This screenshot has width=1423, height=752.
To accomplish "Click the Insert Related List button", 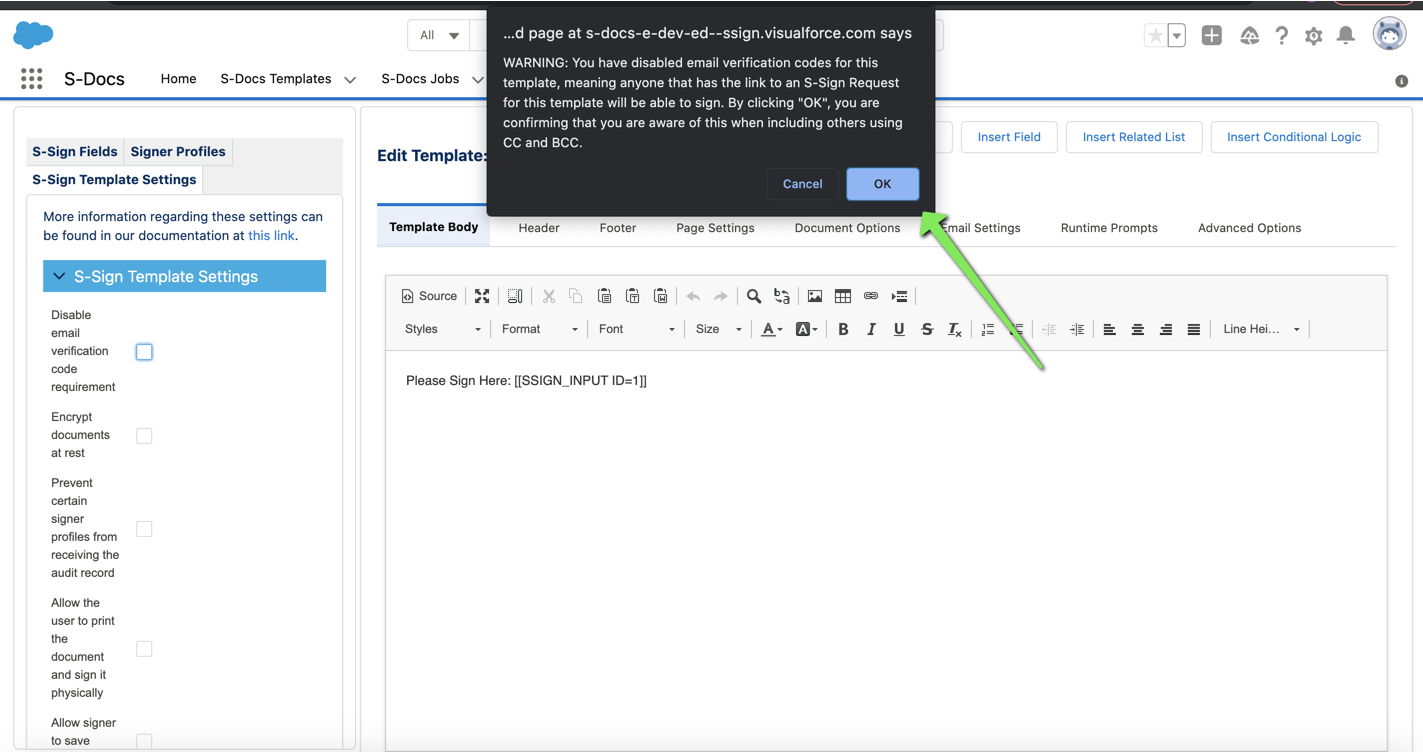I will click(x=1134, y=137).
